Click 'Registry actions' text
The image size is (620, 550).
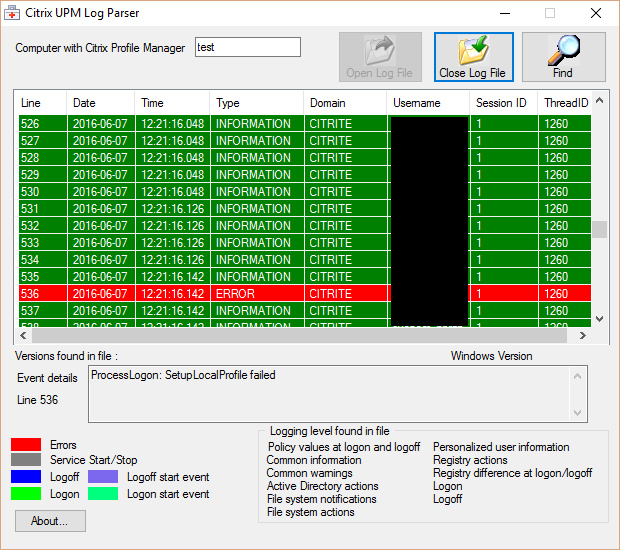click(x=470, y=460)
